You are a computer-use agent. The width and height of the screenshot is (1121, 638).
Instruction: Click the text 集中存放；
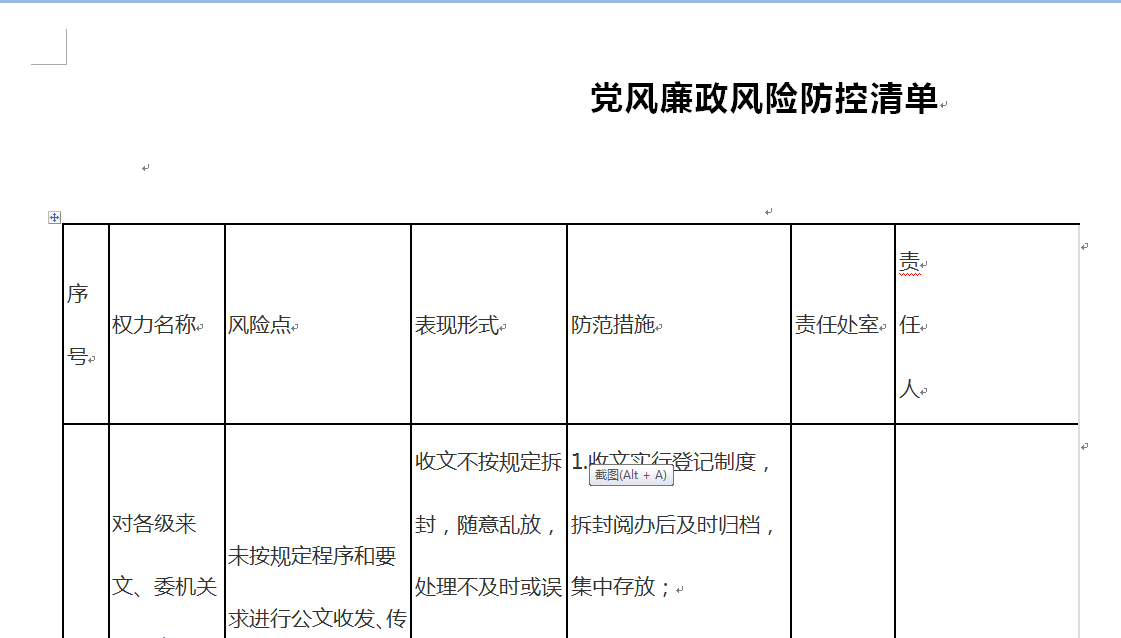coord(621,587)
